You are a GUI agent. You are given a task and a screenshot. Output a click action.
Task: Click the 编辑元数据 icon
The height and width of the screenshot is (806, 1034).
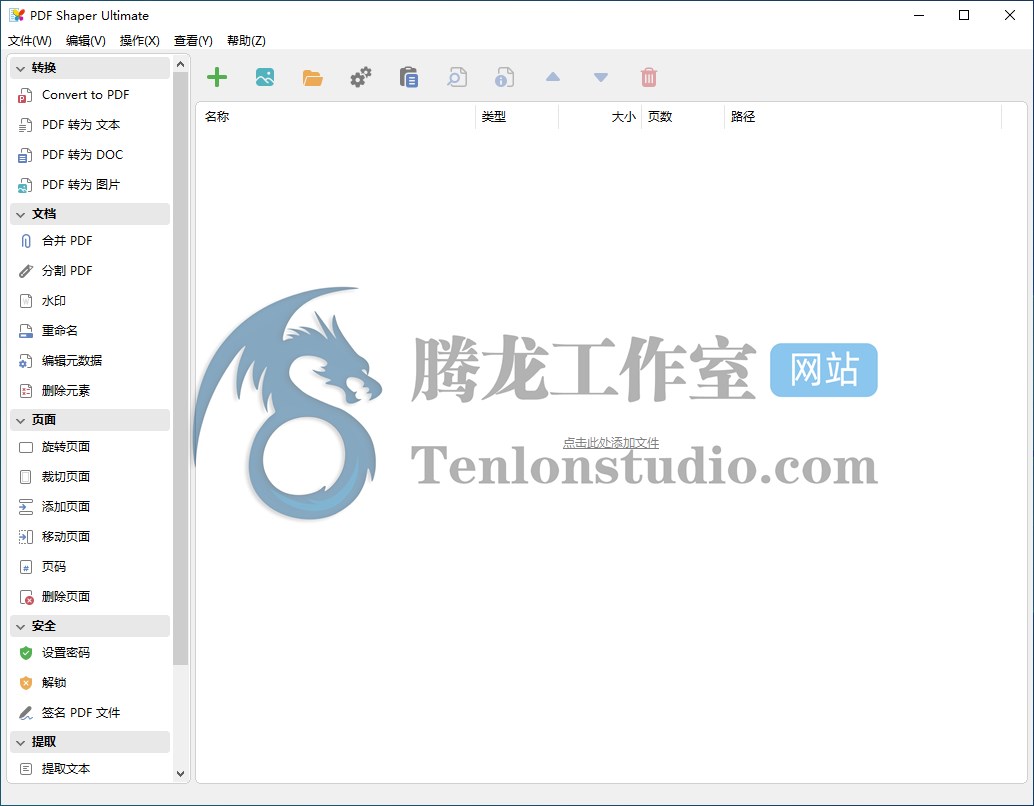point(25,361)
